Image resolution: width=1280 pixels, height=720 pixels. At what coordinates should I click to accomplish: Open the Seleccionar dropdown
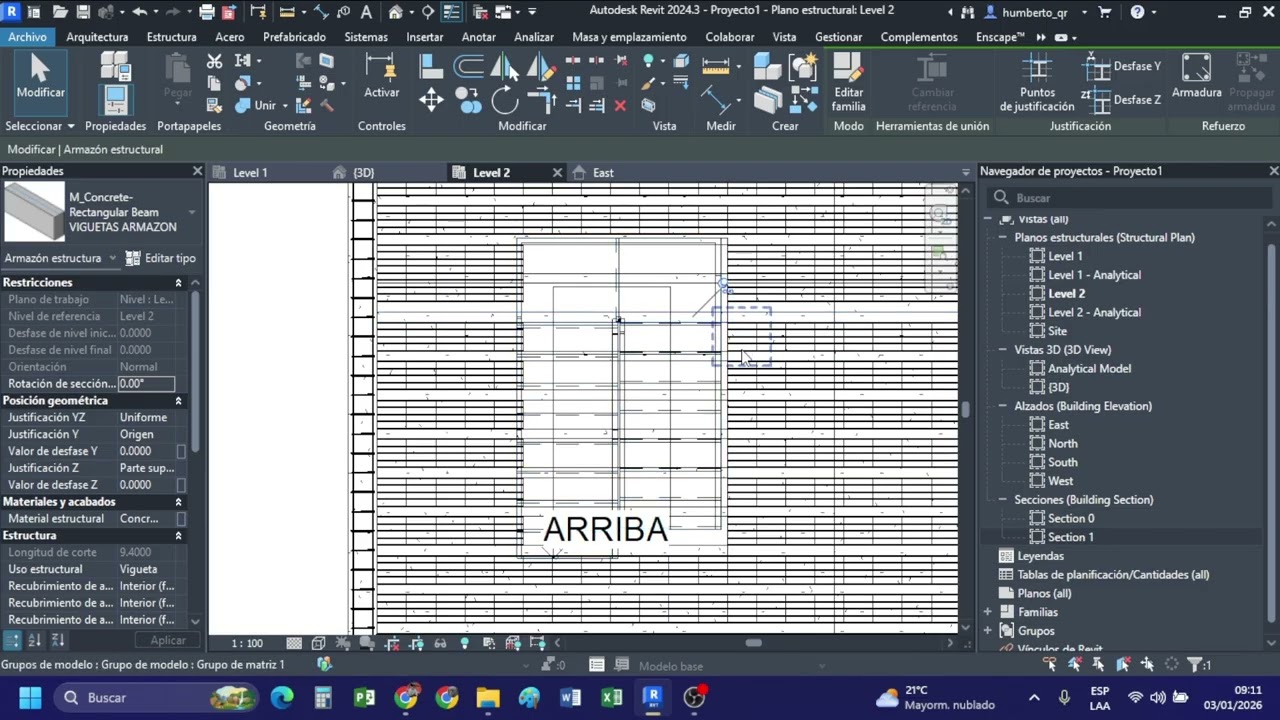40,126
